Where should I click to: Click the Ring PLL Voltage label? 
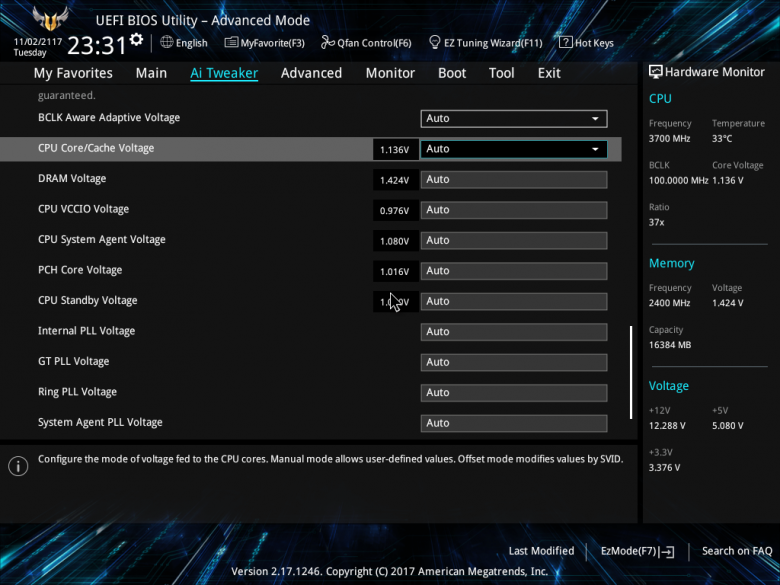coord(78,392)
